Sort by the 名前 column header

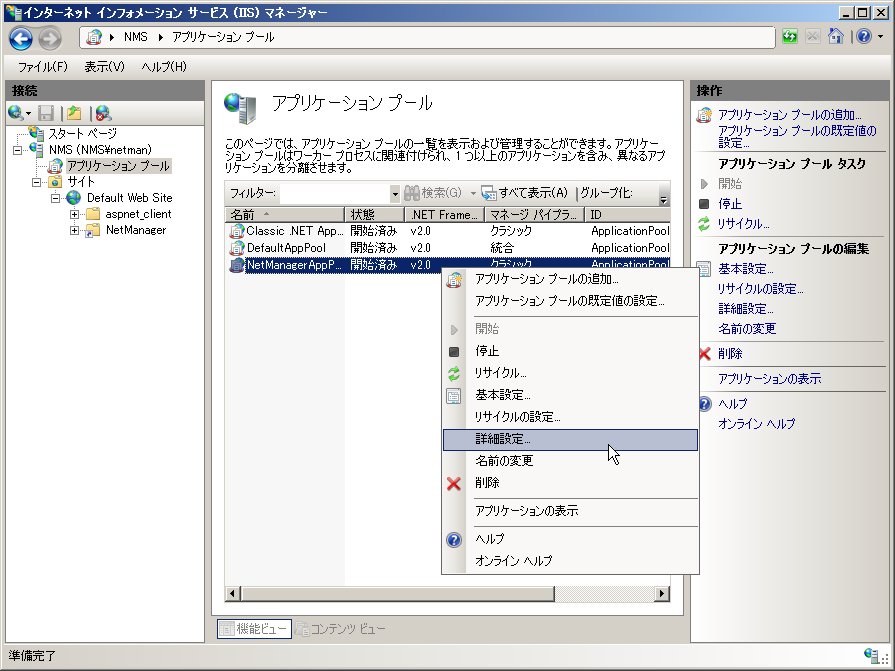[285, 215]
